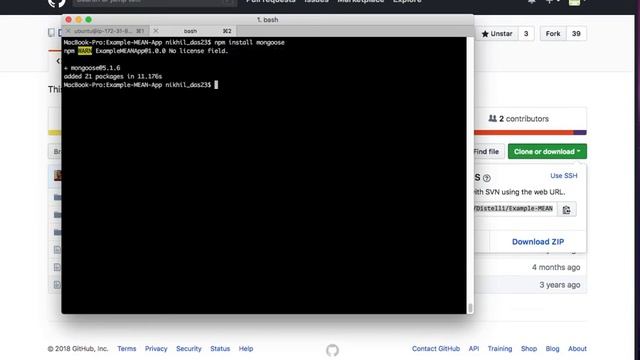Open the Status footer link
640x360 pixels.
220,349
